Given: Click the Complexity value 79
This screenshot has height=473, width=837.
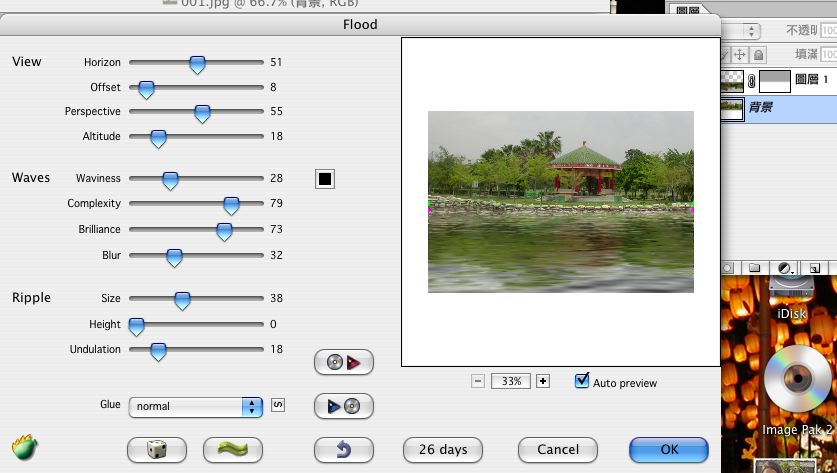Looking at the screenshot, I should pyautogui.click(x=276, y=203).
